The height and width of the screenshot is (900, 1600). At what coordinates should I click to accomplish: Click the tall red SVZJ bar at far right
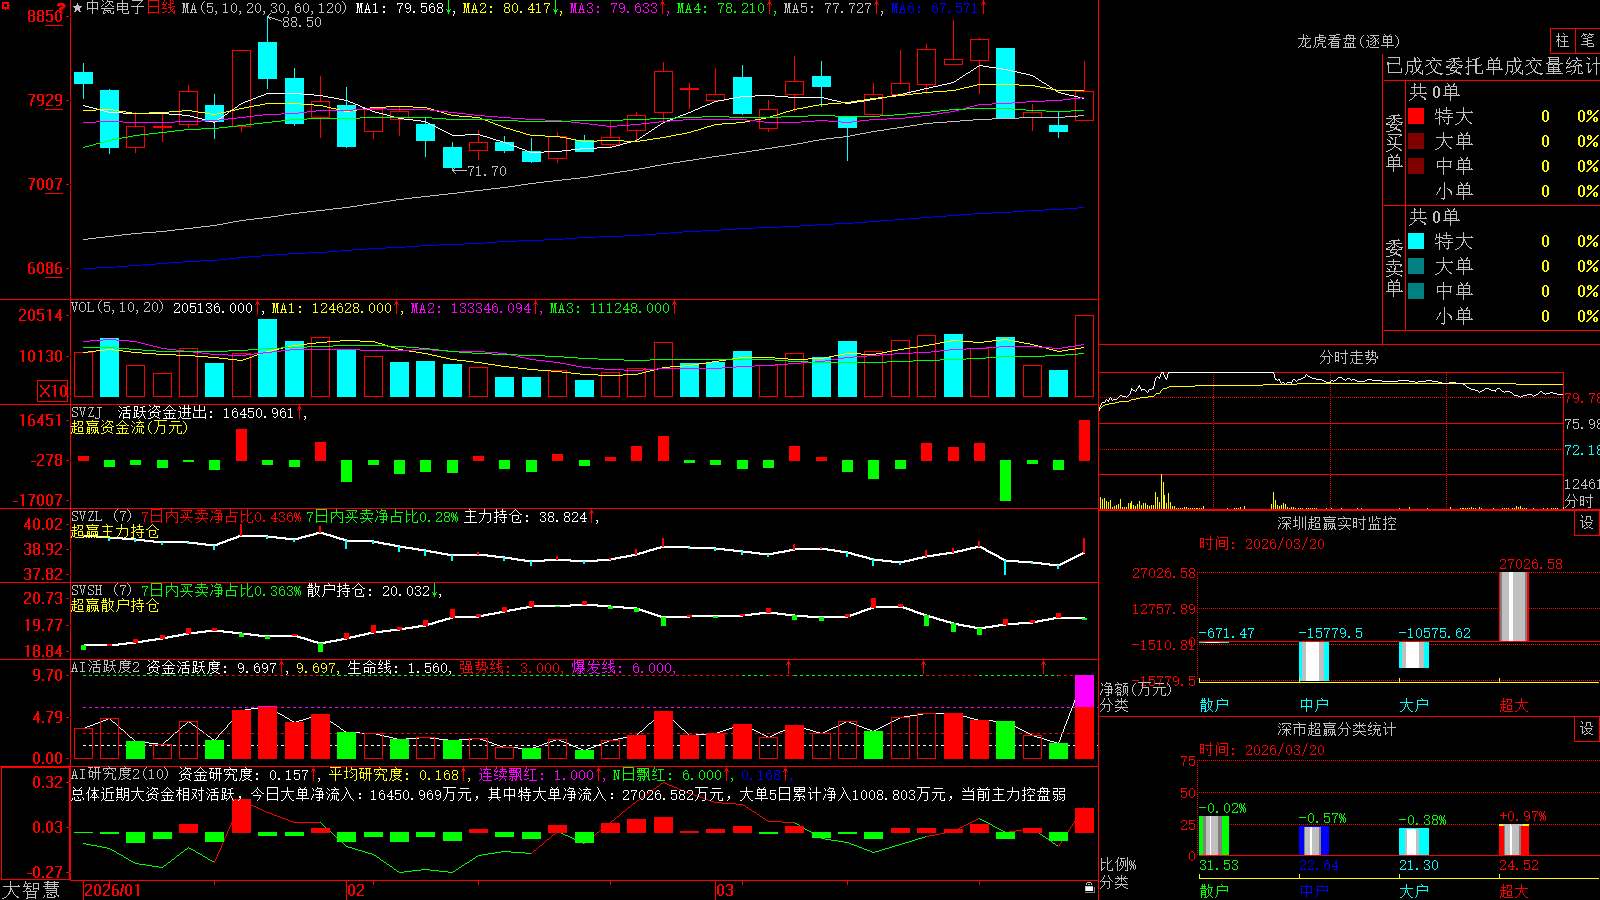[1084, 440]
